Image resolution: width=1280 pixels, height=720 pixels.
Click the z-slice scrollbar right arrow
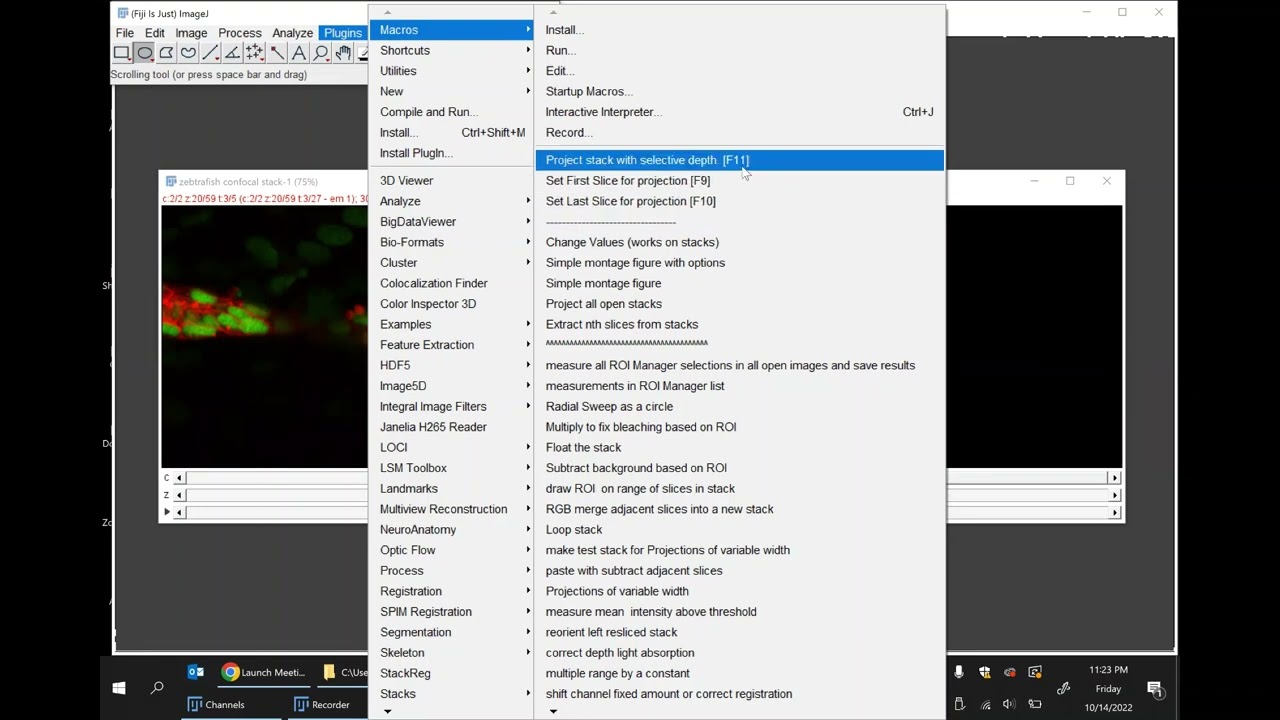pyautogui.click(x=1115, y=495)
